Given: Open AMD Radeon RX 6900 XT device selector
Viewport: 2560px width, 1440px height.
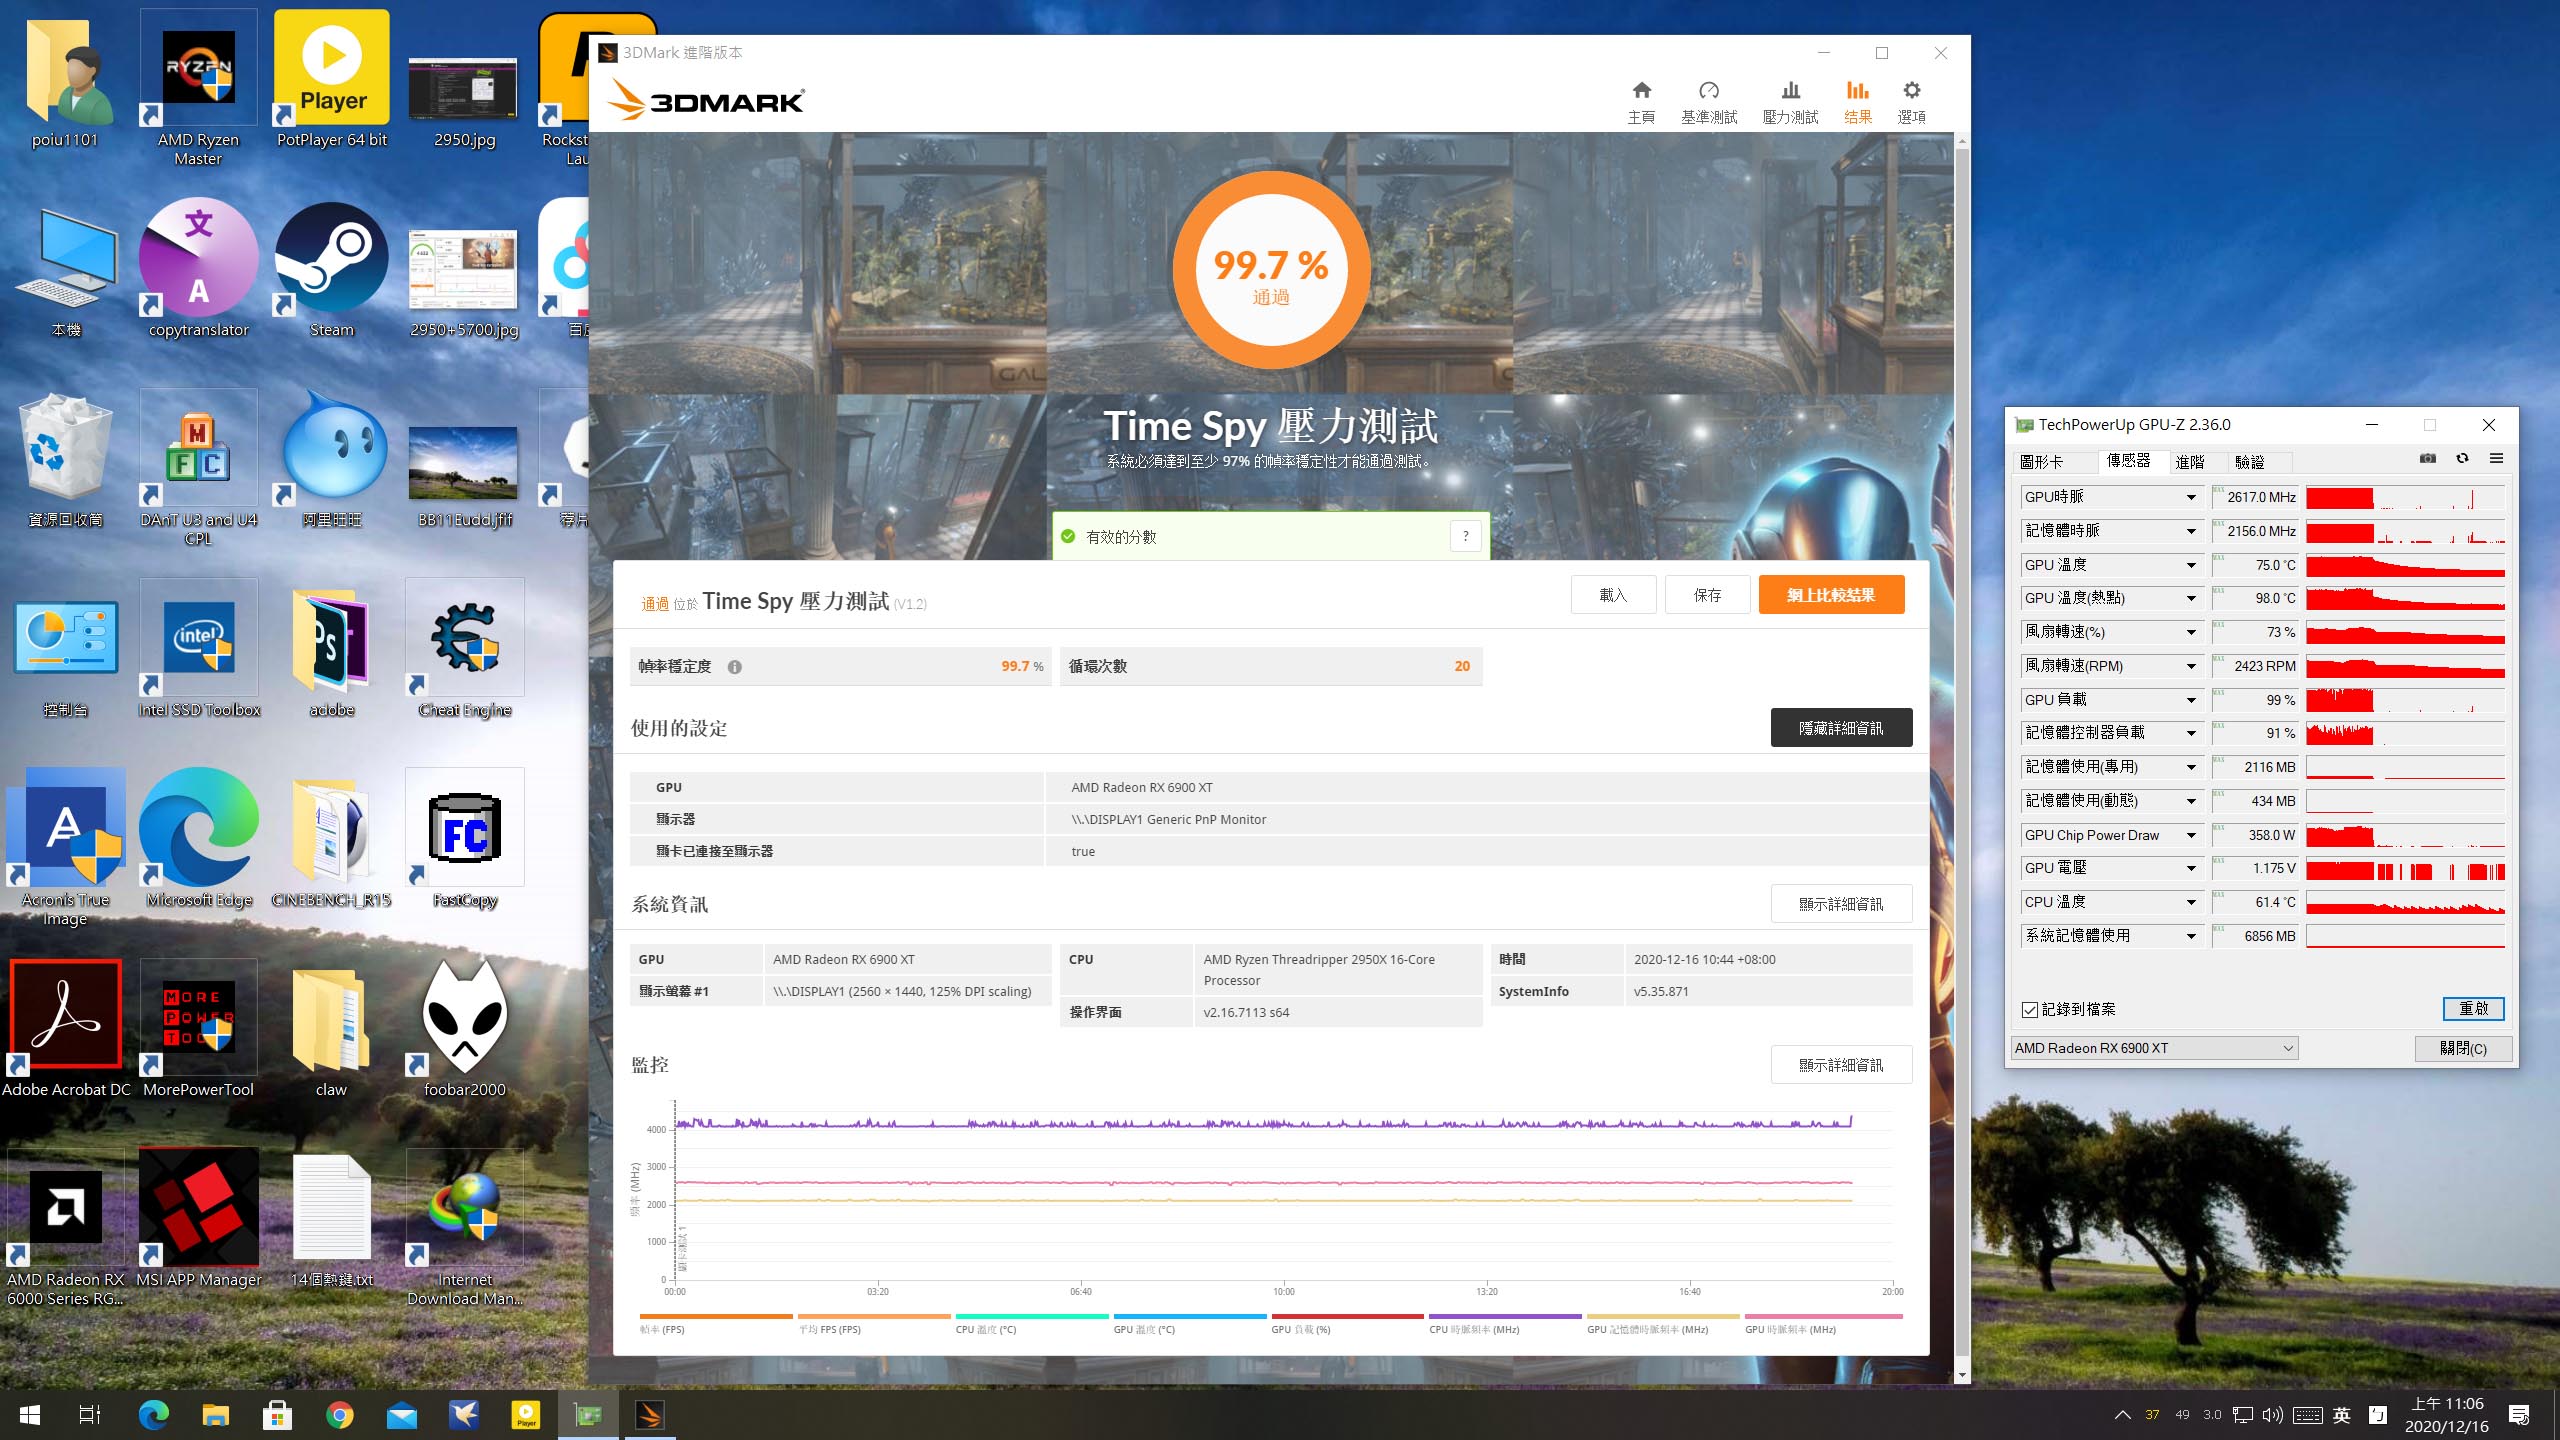Looking at the screenshot, I should (x=2154, y=1048).
